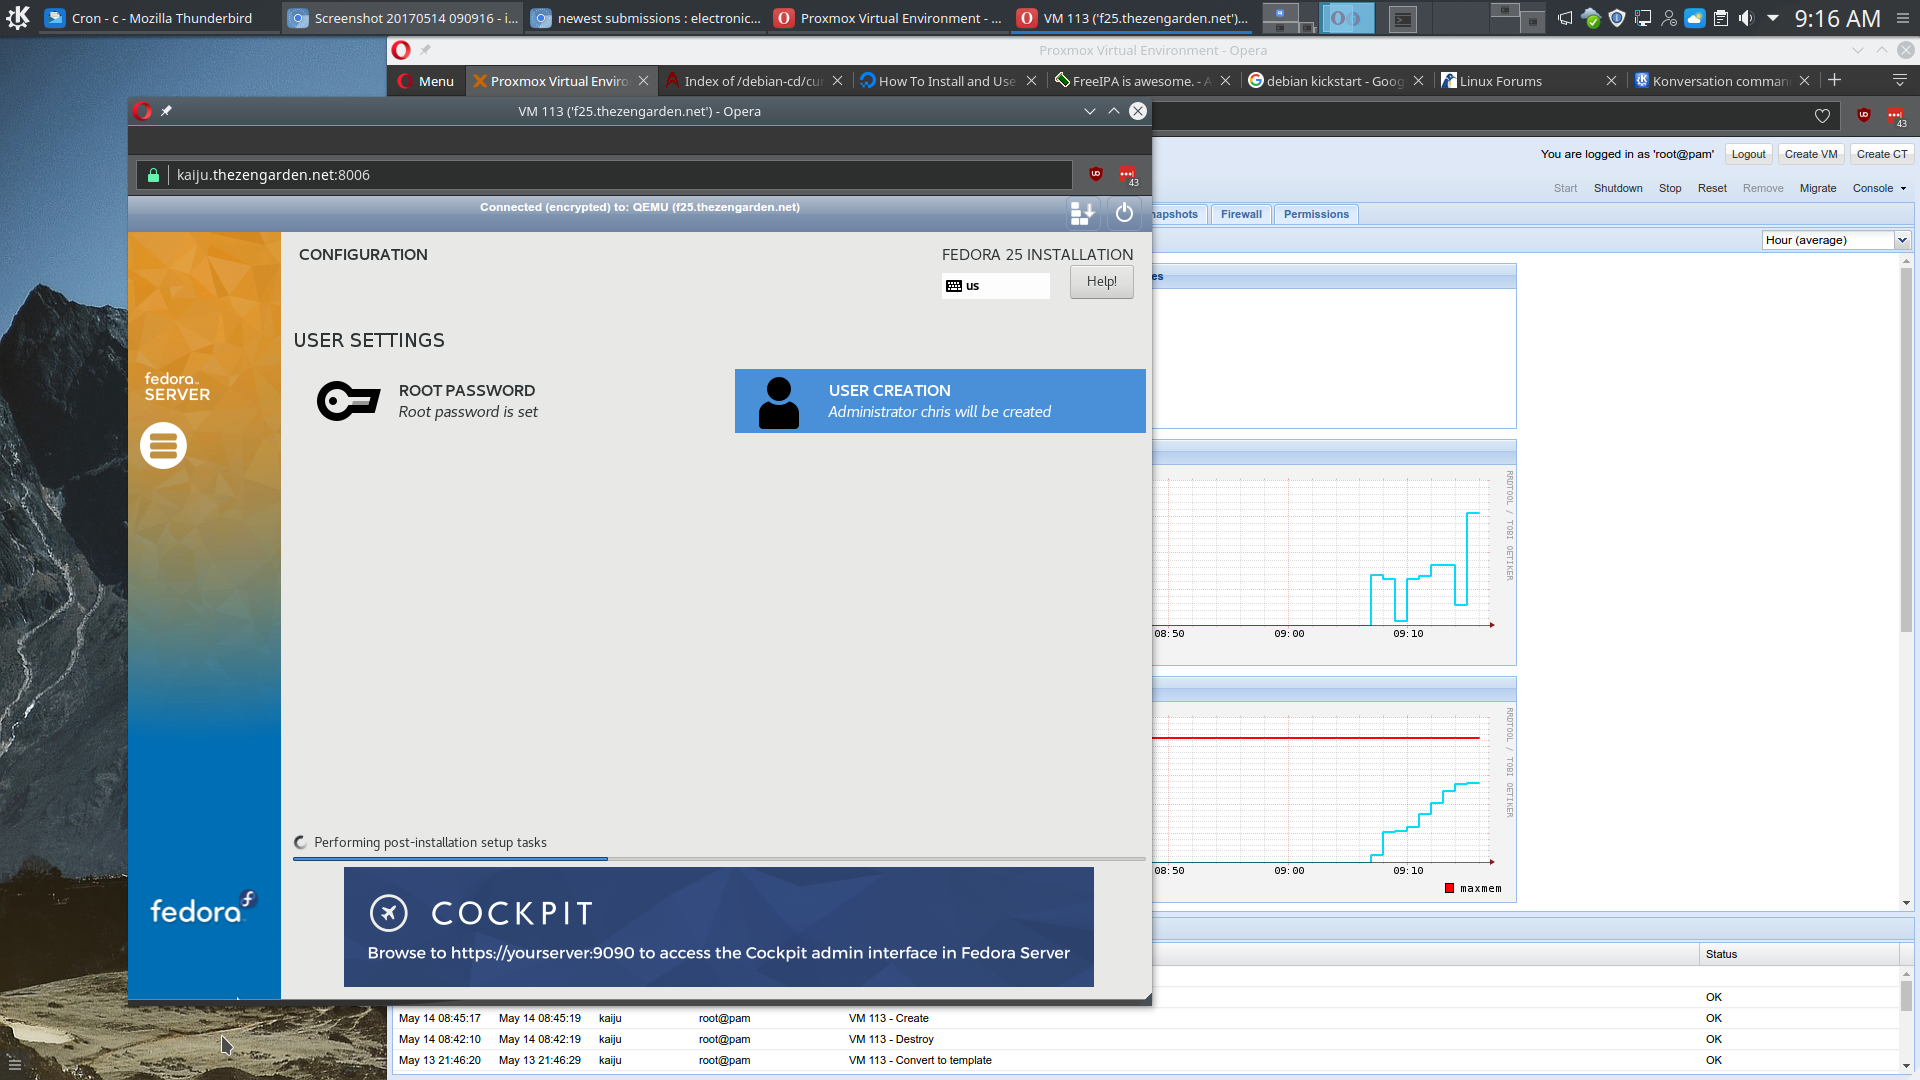Click the cloud sync checkmark tray icon
Viewport: 1920px width, 1080px height.
click(x=1591, y=18)
